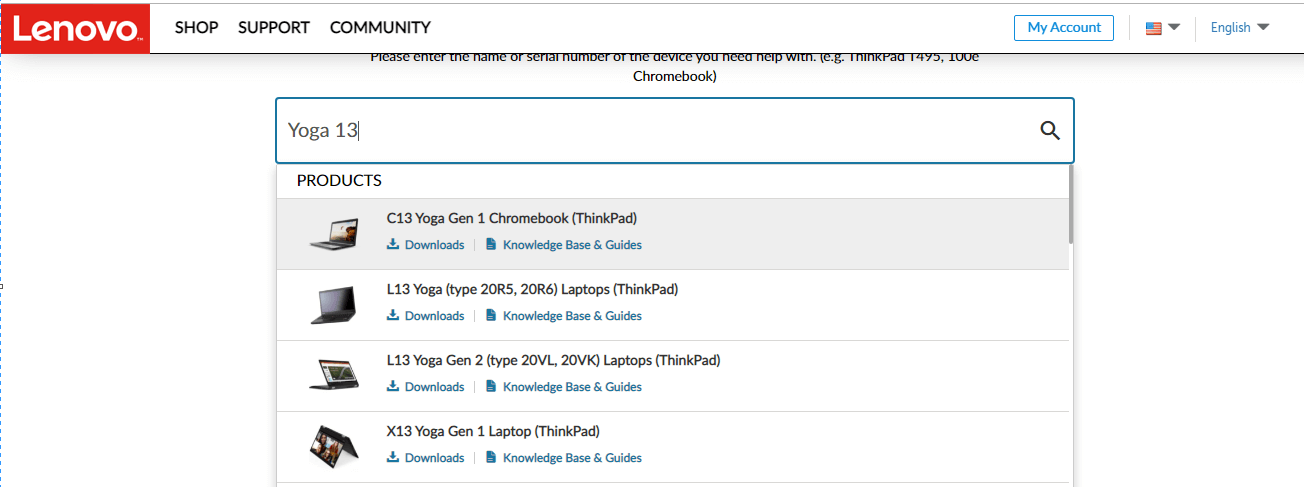Open Knowledge Base & Guides for C13 Yoga
The width and height of the screenshot is (1304, 487).
click(572, 244)
